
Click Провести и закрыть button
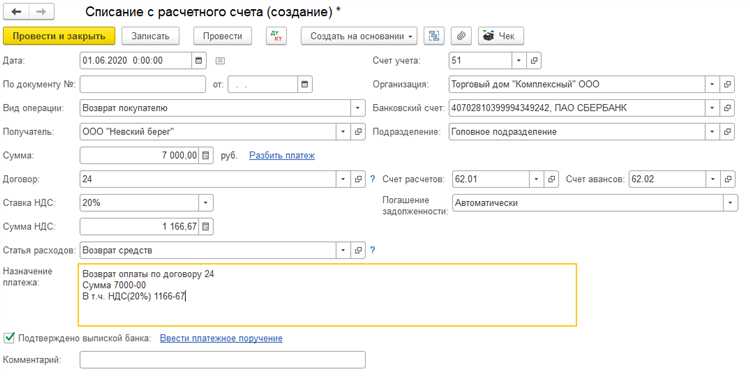(59, 36)
